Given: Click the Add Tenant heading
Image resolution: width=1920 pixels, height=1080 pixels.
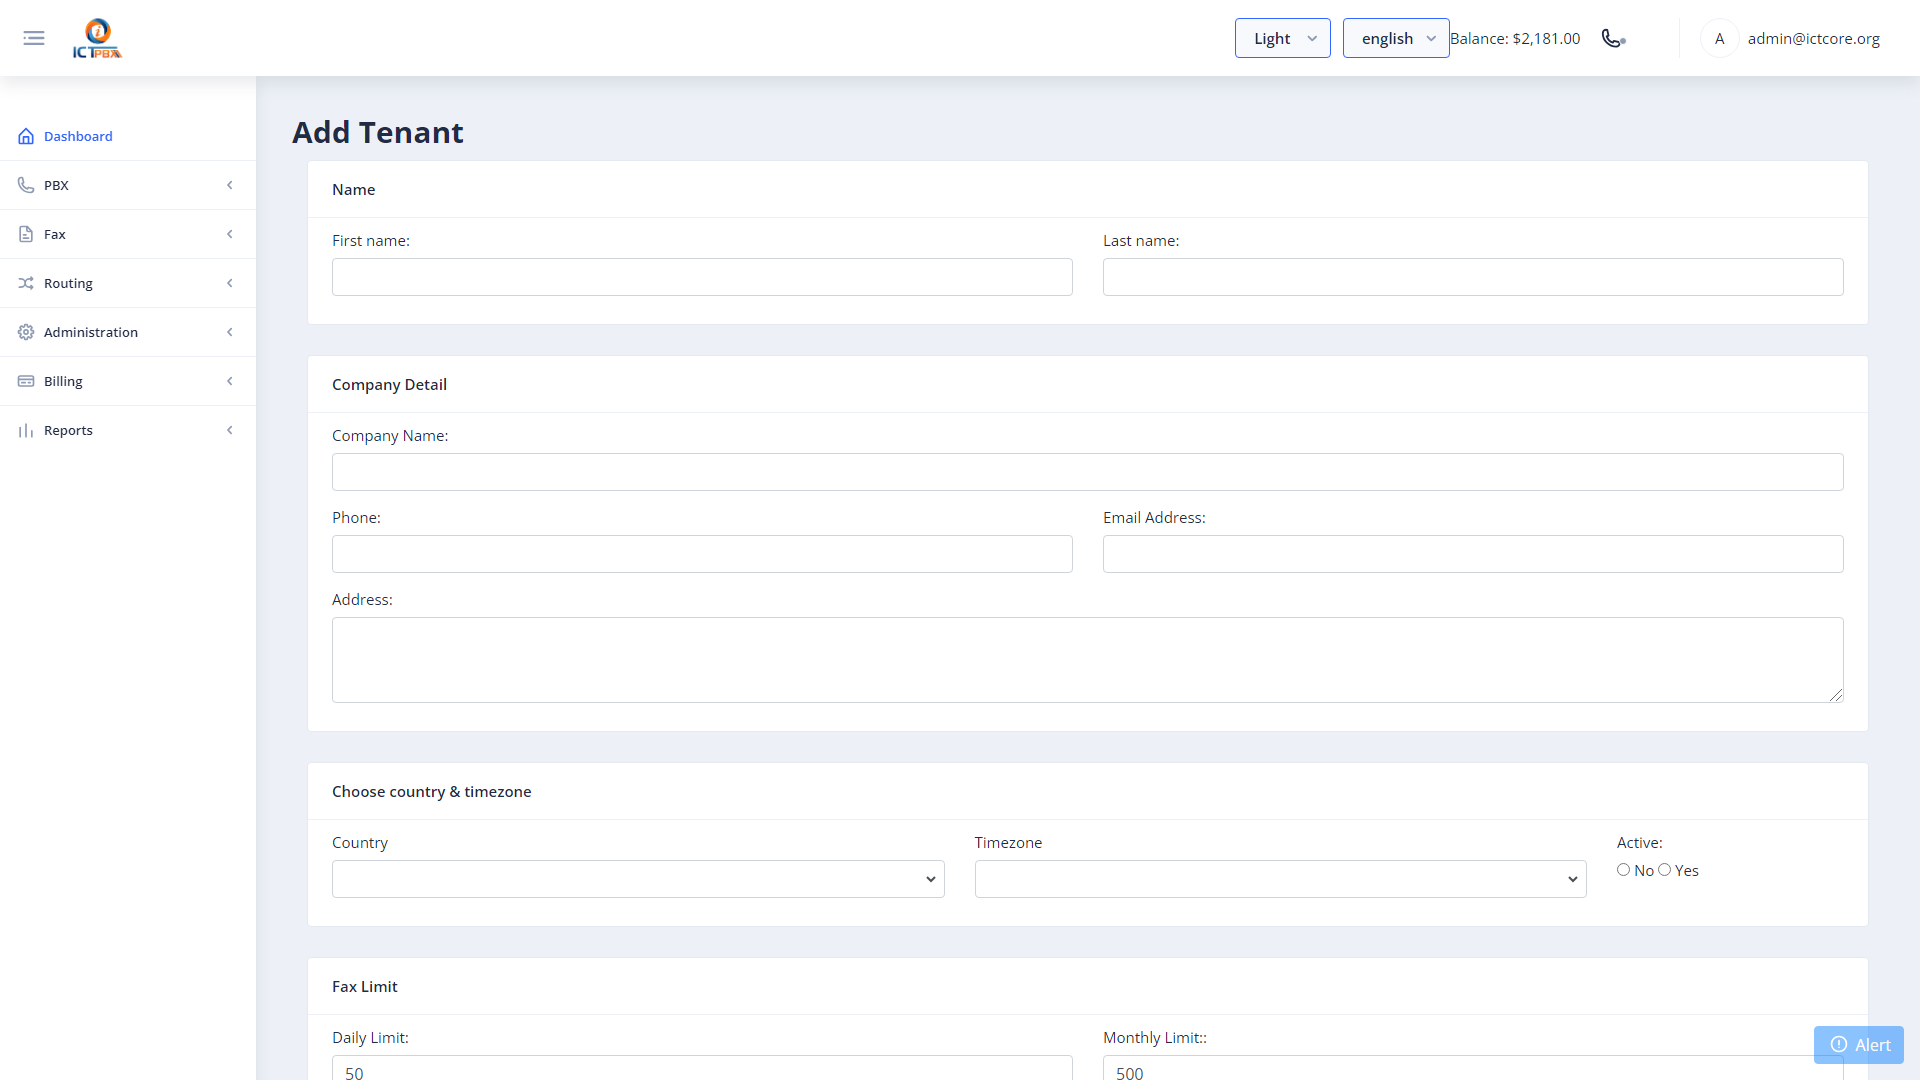Looking at the screenshot, I should (377, 132).
